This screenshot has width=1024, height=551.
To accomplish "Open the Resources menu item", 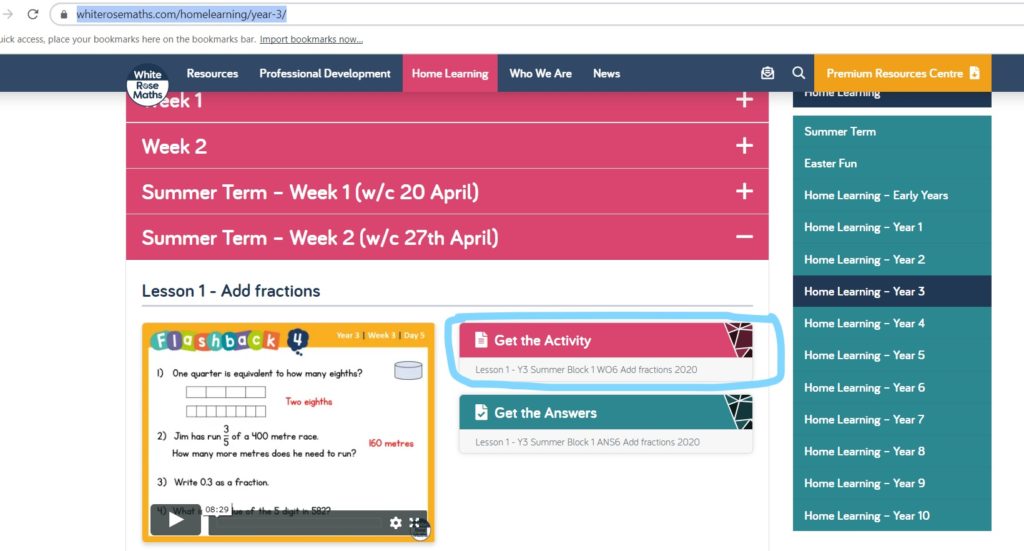I will [x=212, y=73].
